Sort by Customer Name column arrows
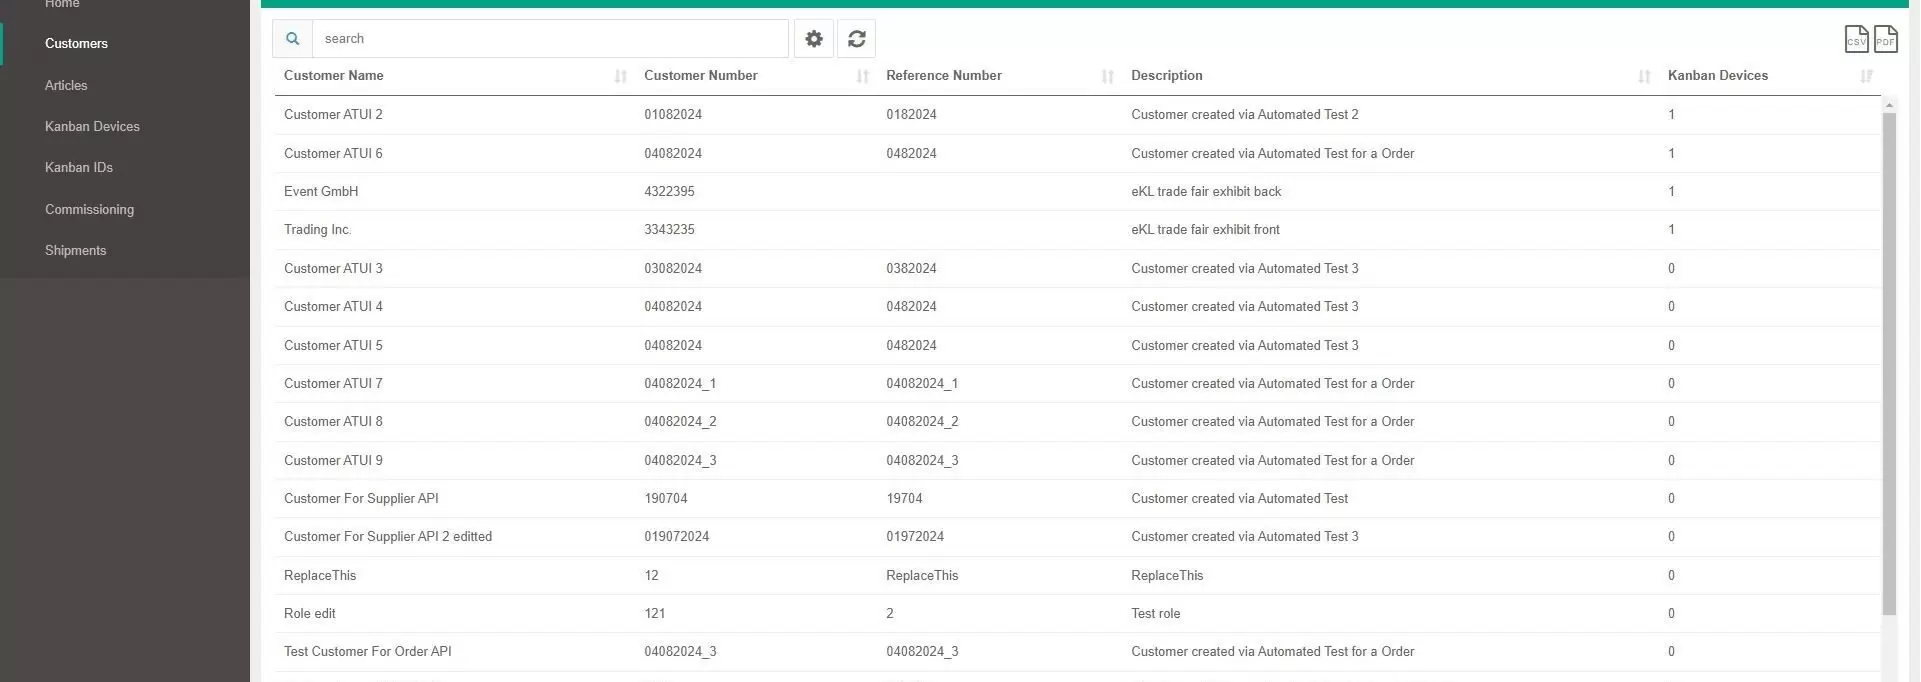Screen dimensions: 1921x682 (x=620, y=76)
